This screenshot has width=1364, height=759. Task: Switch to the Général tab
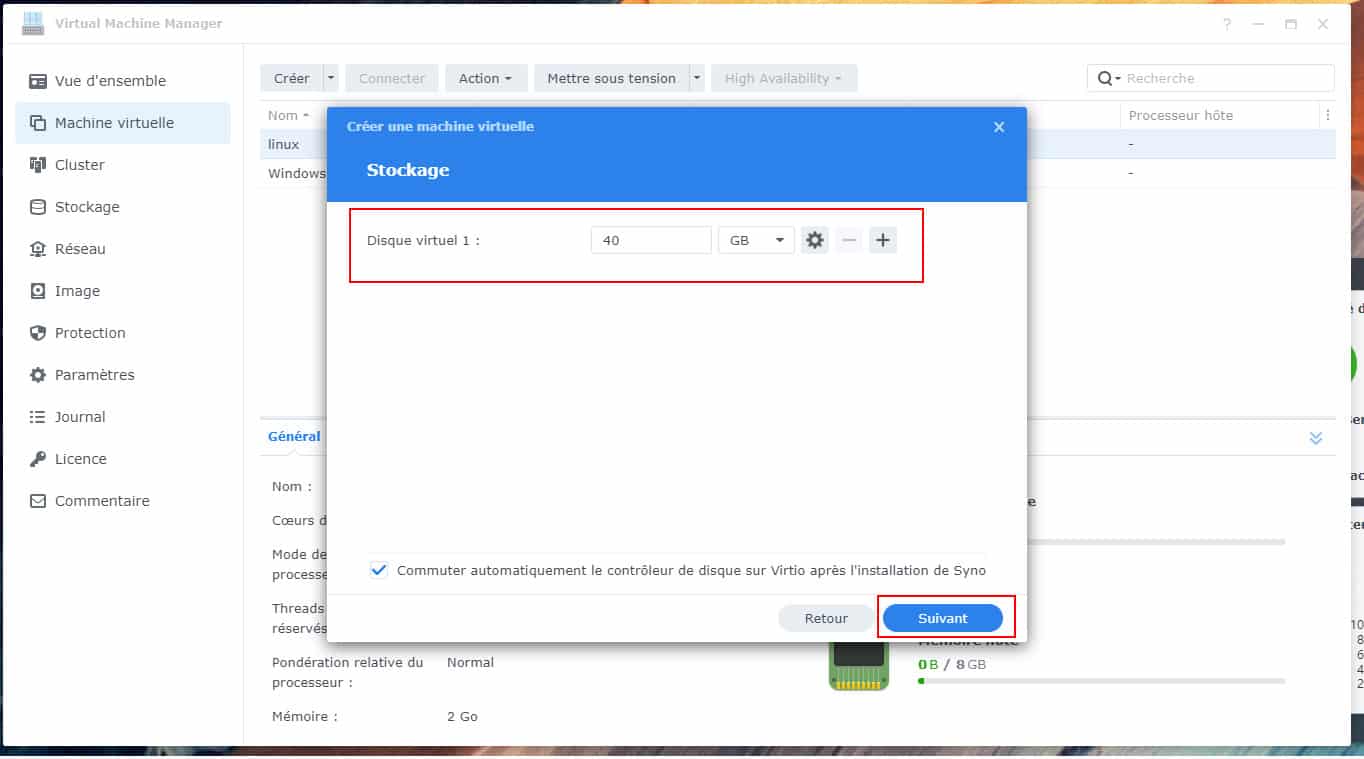tap(294, 436)
